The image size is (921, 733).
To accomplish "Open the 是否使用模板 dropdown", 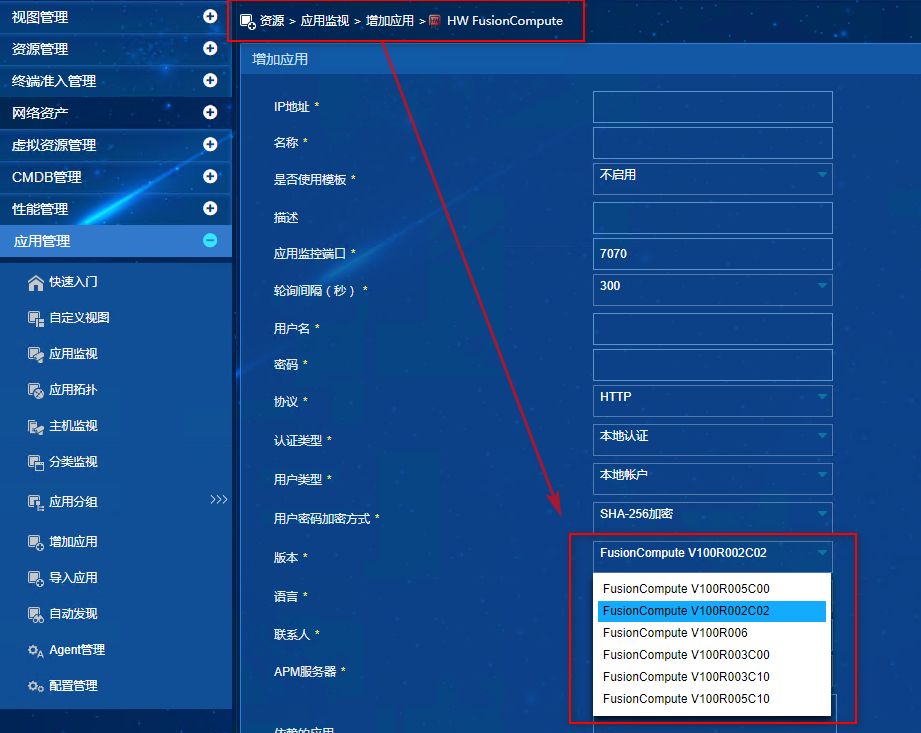I will coord(712,179).
